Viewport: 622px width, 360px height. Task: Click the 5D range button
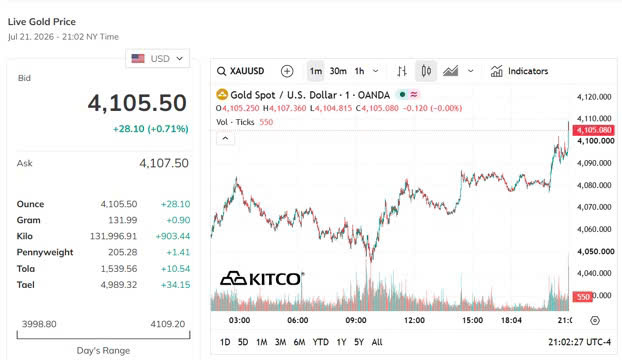tap(243, 342)
